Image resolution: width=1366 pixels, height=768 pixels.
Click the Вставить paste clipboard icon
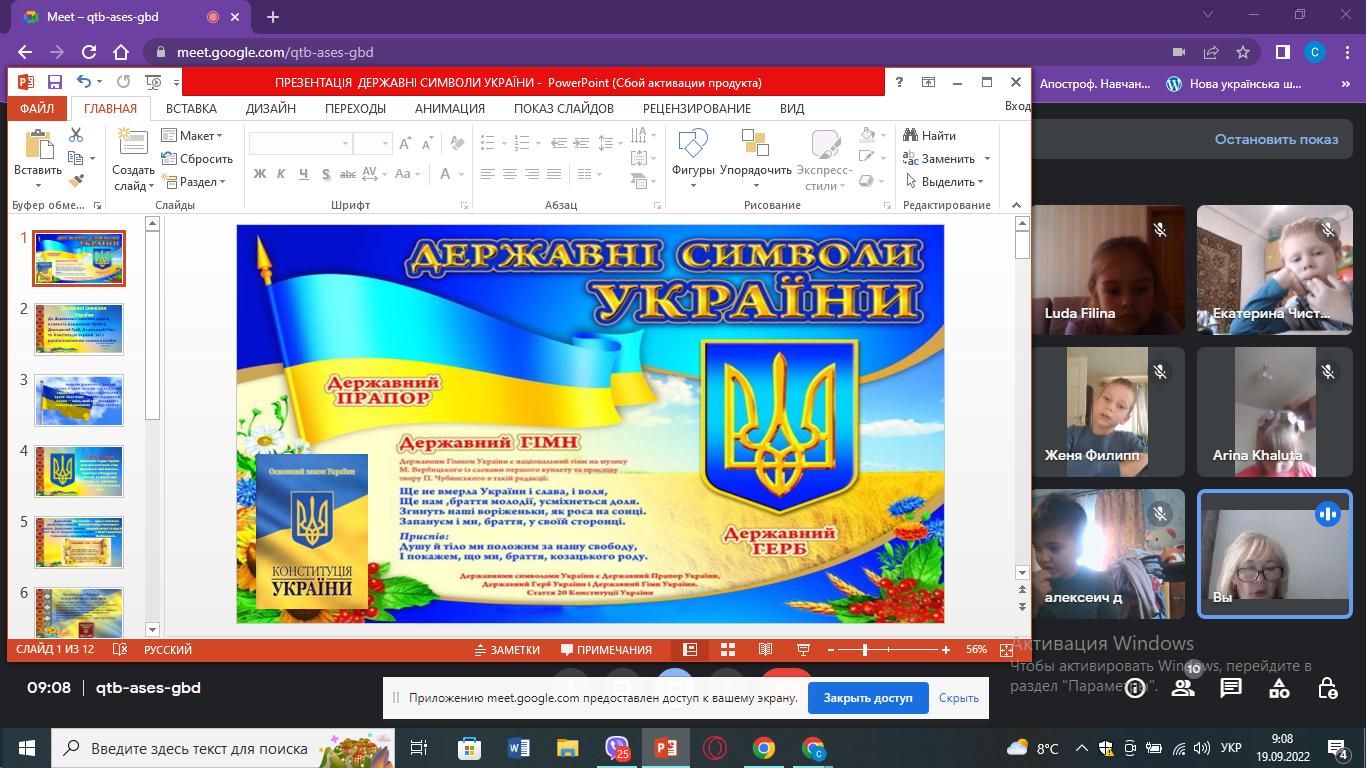tap(38, 144)
